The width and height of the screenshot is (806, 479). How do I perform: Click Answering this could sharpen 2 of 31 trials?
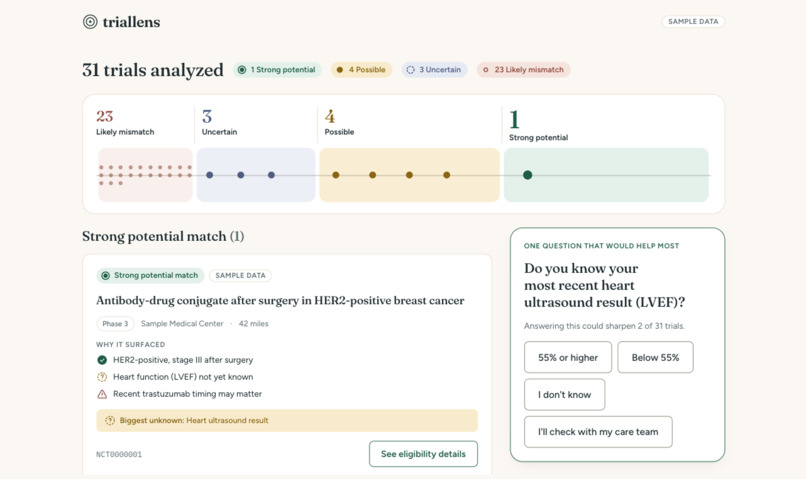point(604,326)
